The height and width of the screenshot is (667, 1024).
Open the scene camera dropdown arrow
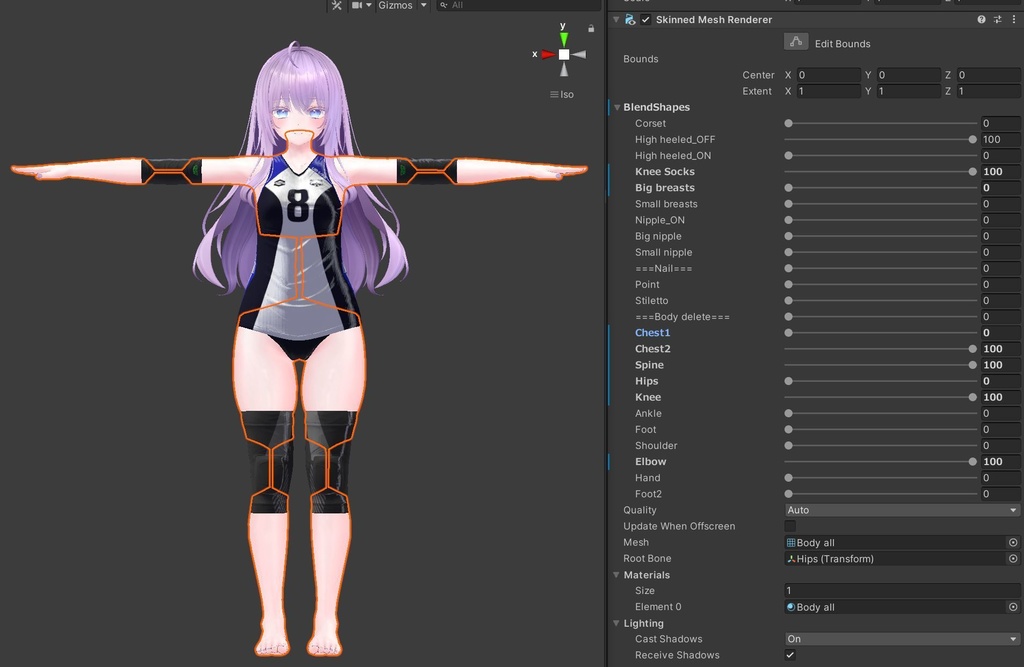(368, 5)
